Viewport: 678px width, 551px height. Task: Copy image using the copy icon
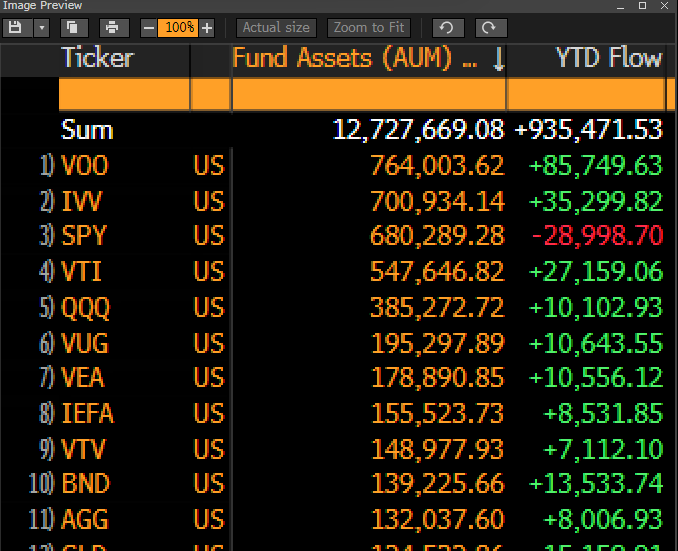pos(72,28)
